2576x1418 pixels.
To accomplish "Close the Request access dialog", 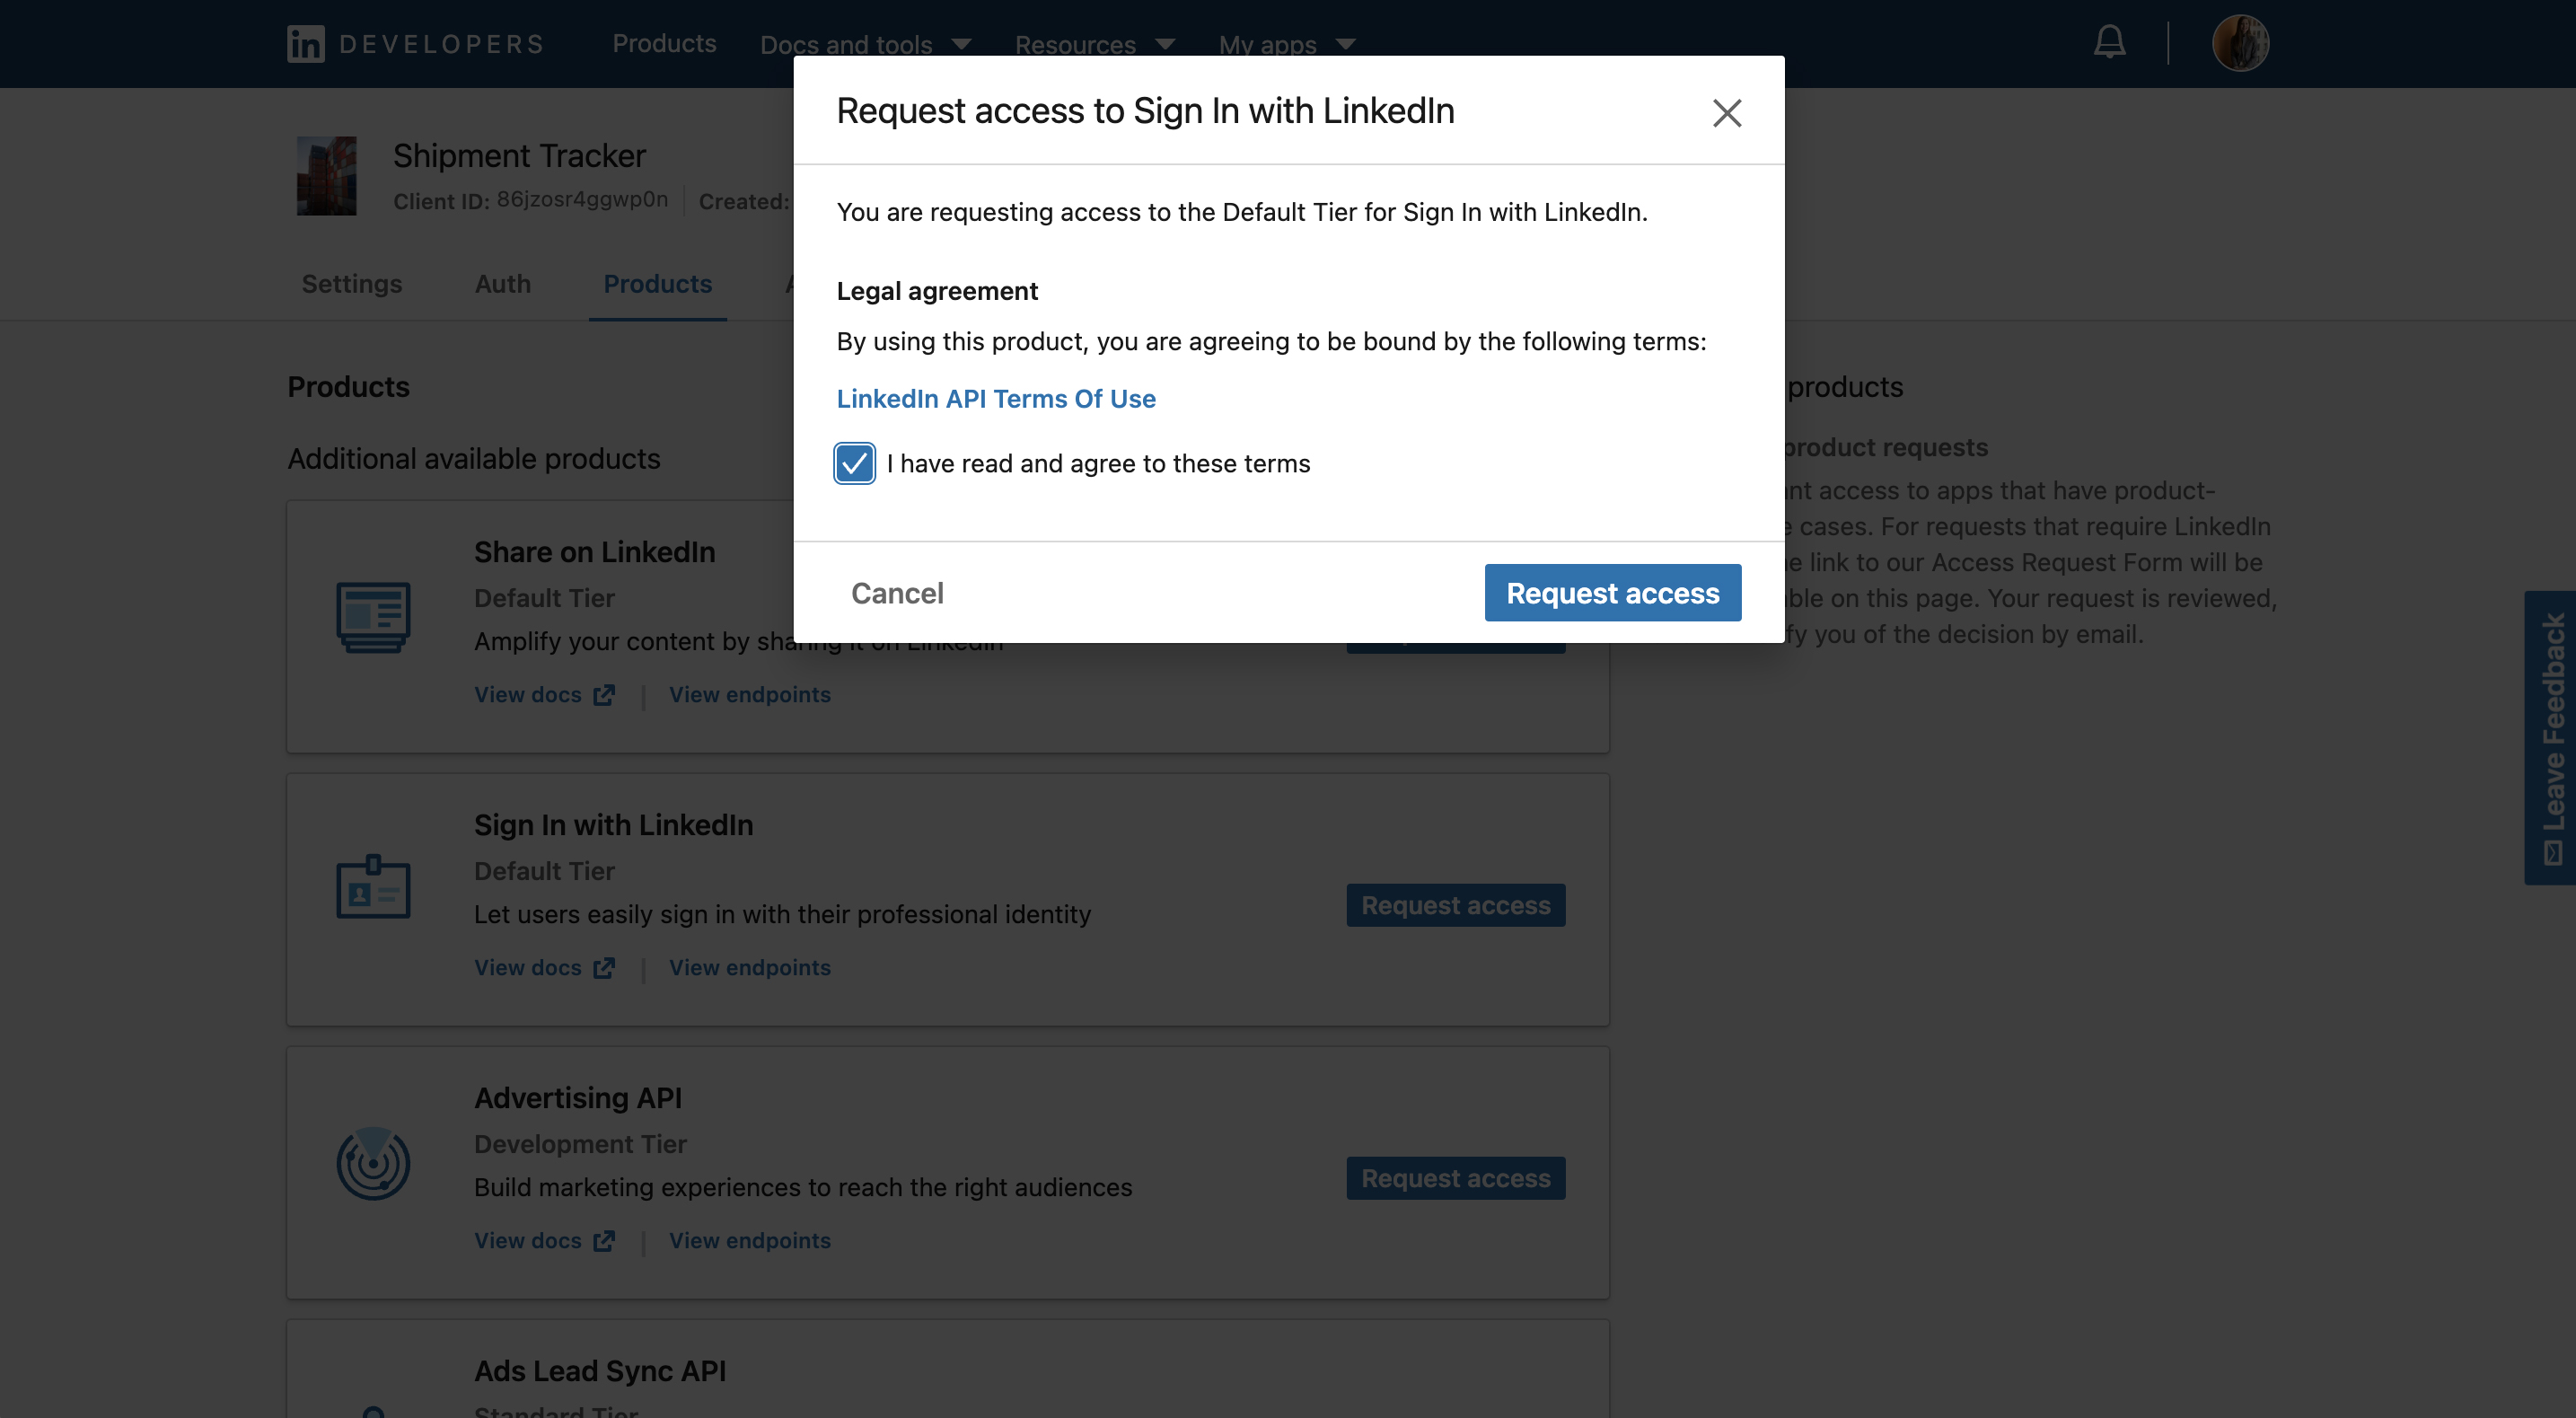I will pyautogui.click(x=1727, y=113).
